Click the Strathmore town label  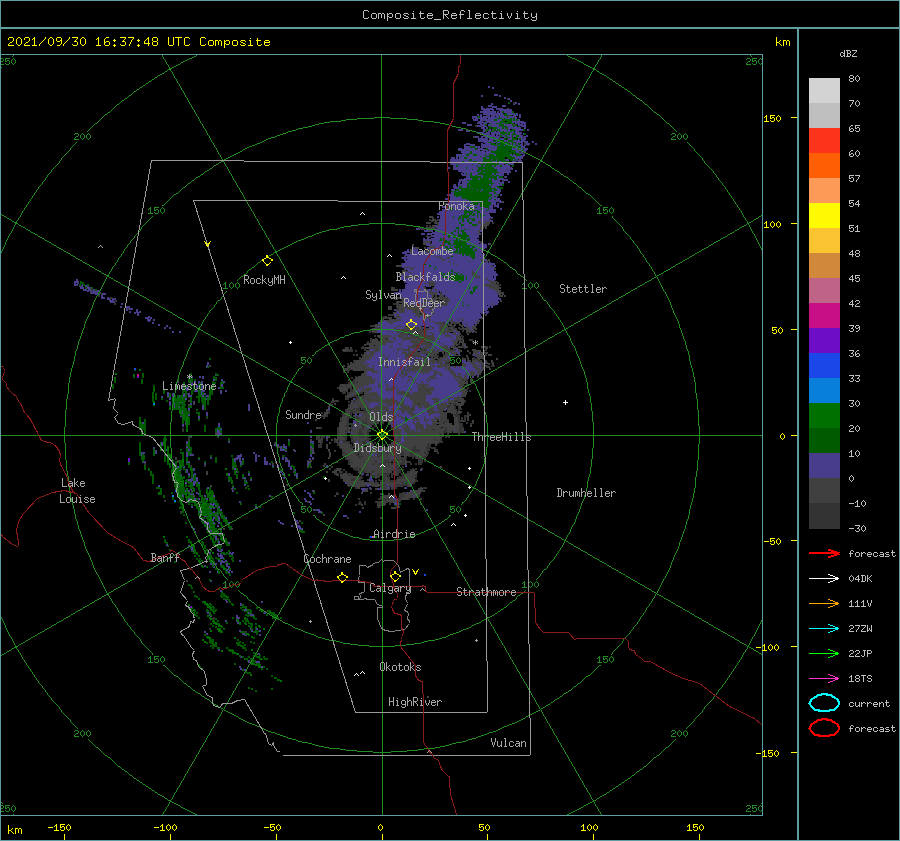486,592
